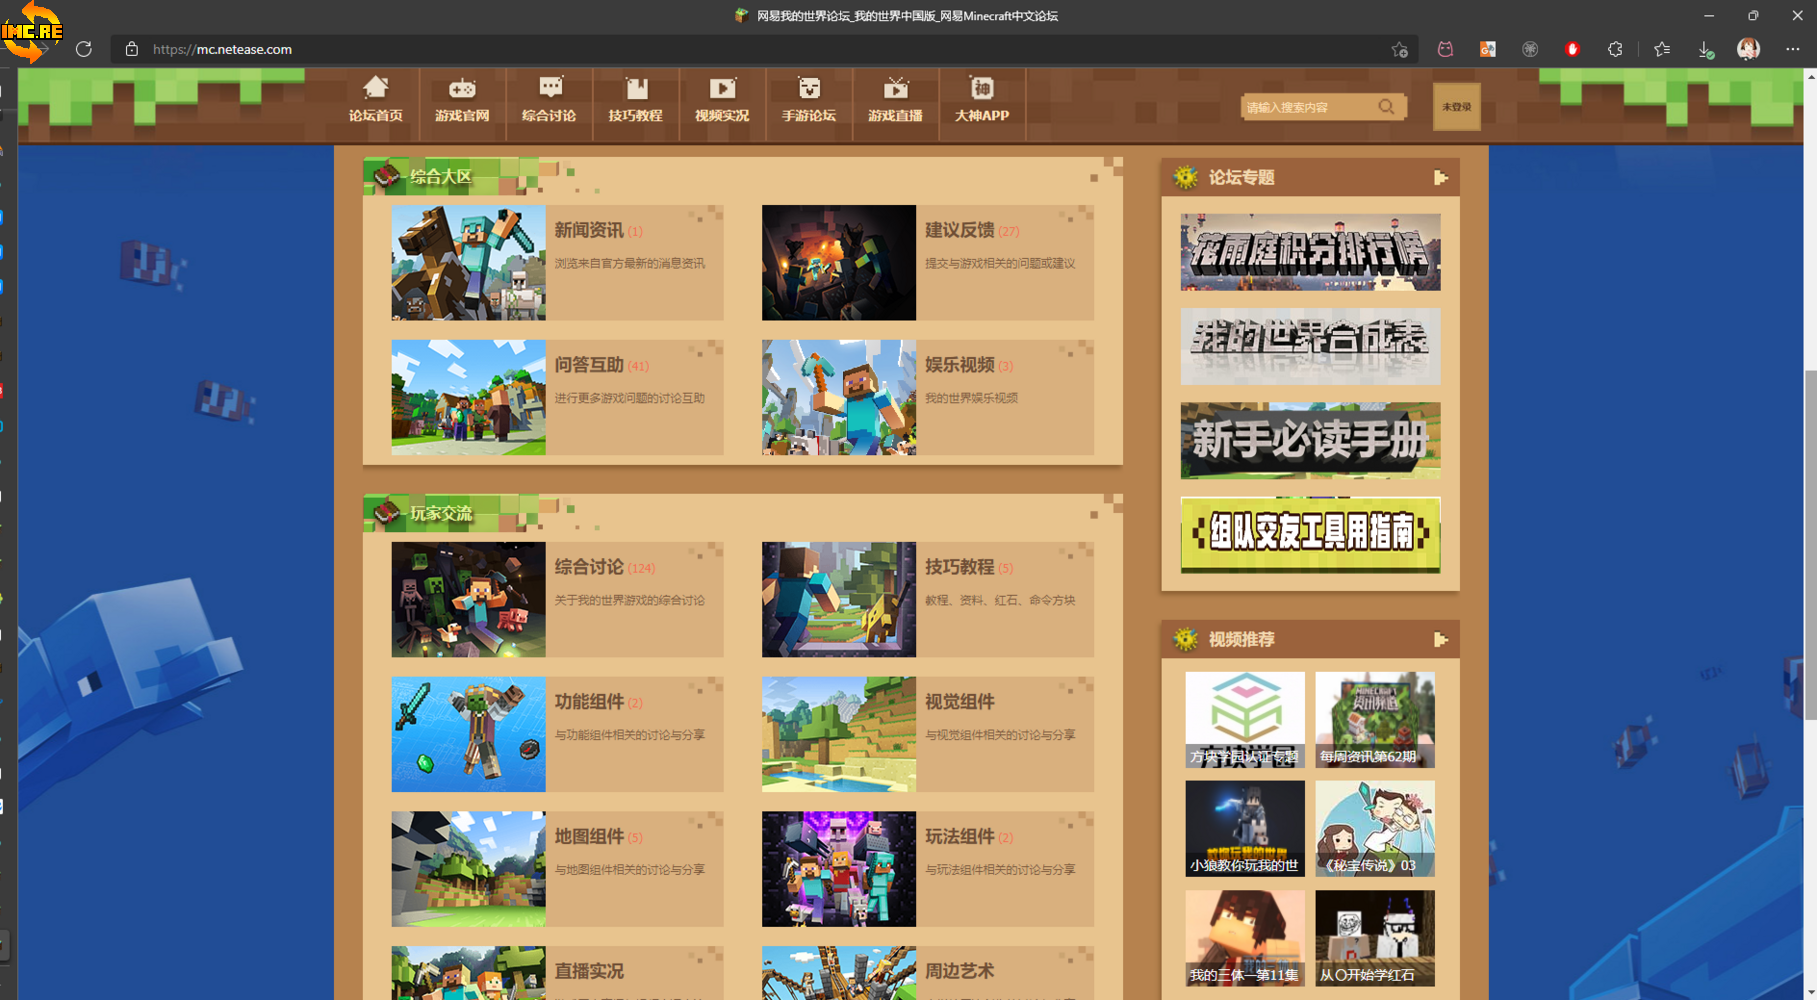Open the 技巧教程 book icon

(636, 89)
